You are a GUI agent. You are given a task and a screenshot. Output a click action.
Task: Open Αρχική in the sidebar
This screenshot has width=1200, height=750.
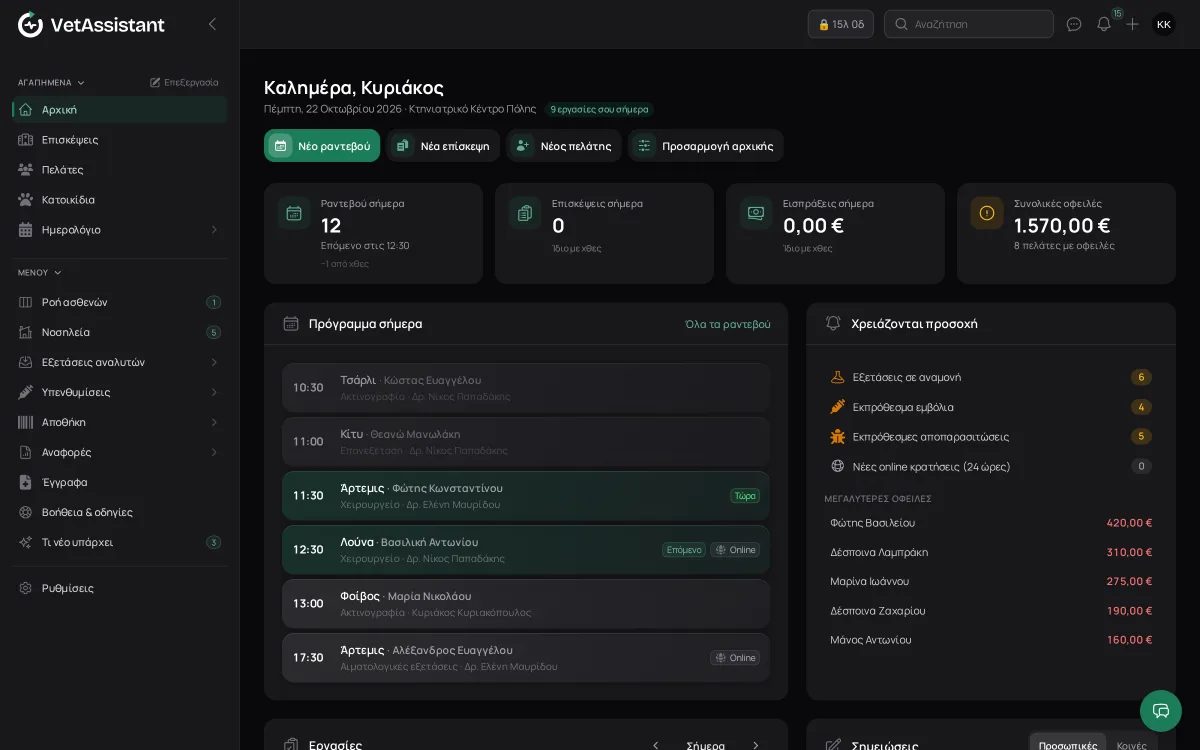119,110
